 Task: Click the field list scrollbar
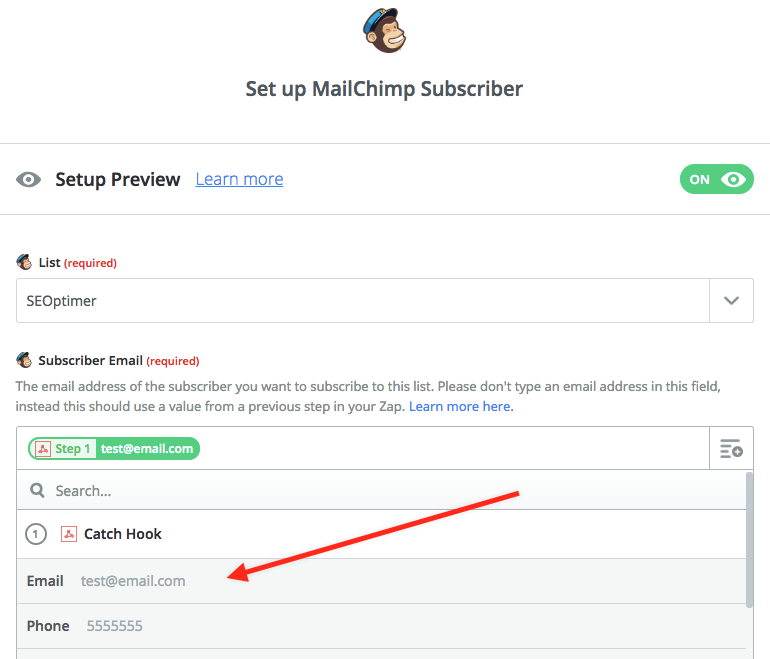pos(750,540)
